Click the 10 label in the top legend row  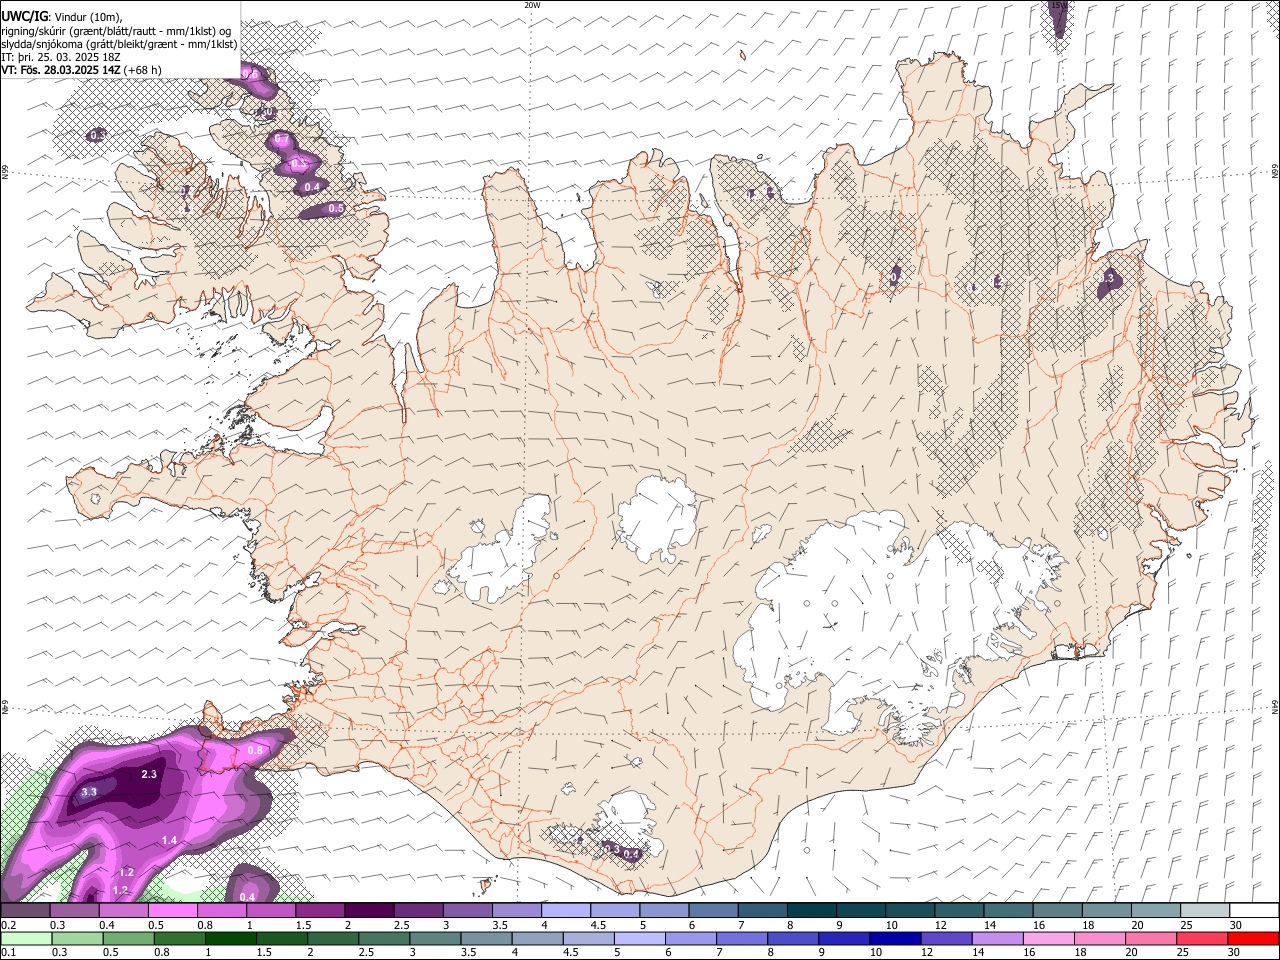point(891,925)
